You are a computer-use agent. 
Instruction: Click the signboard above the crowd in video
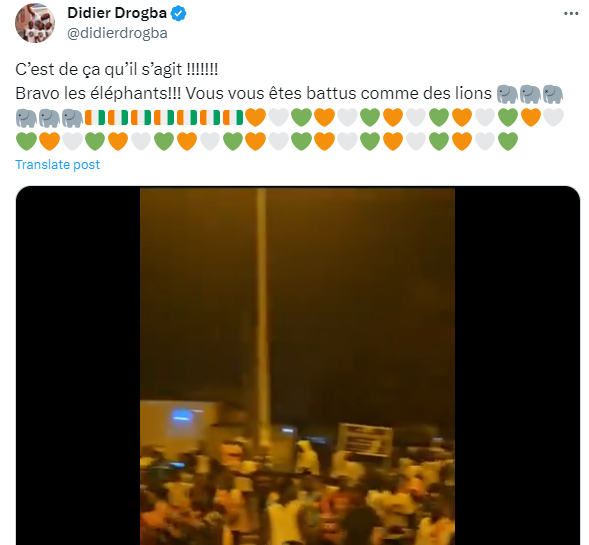(x=365, y=440)
